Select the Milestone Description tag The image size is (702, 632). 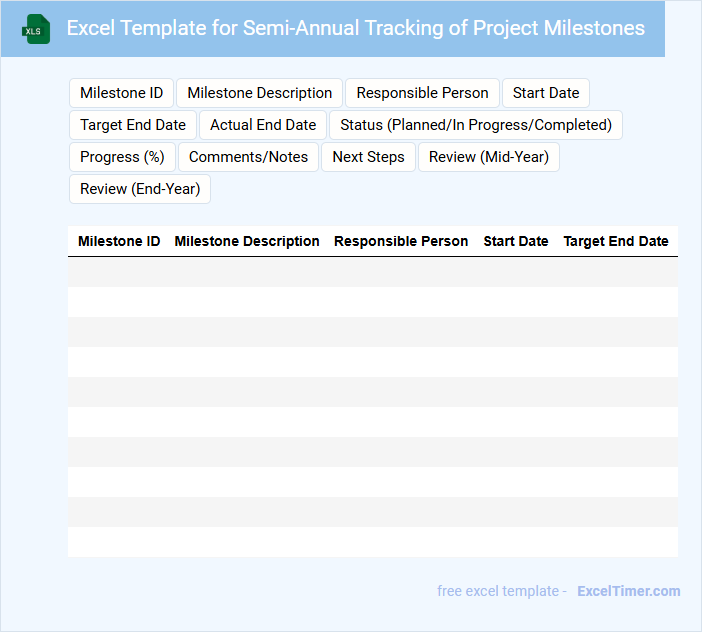(260, 93)
